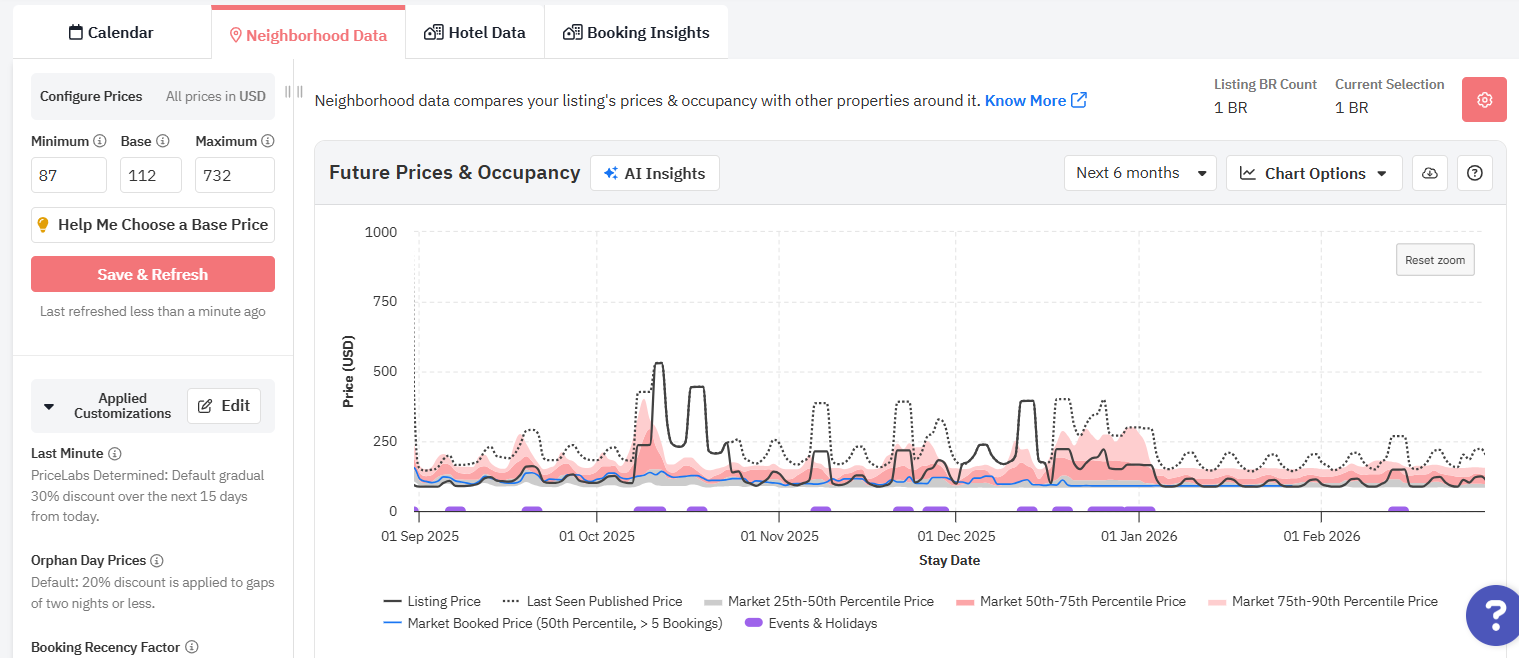Hide Events & Holidays legend series
The width and height of the screenshot is (1519, 658).
(x=811, y=623)
